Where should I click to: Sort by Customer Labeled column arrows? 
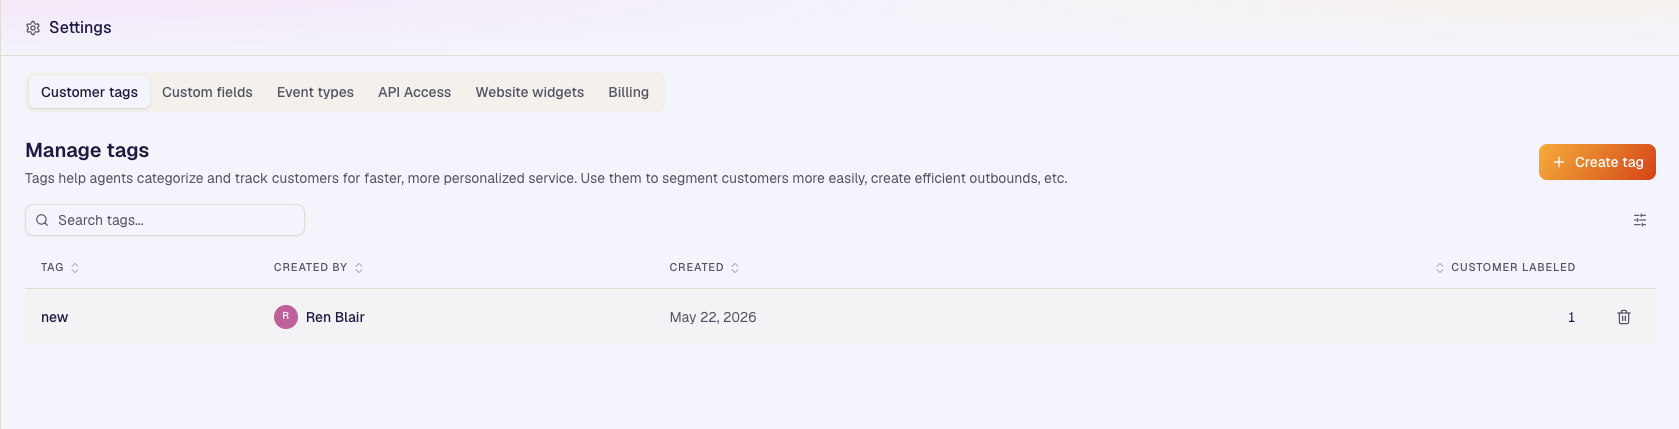tap(1440, 268)
